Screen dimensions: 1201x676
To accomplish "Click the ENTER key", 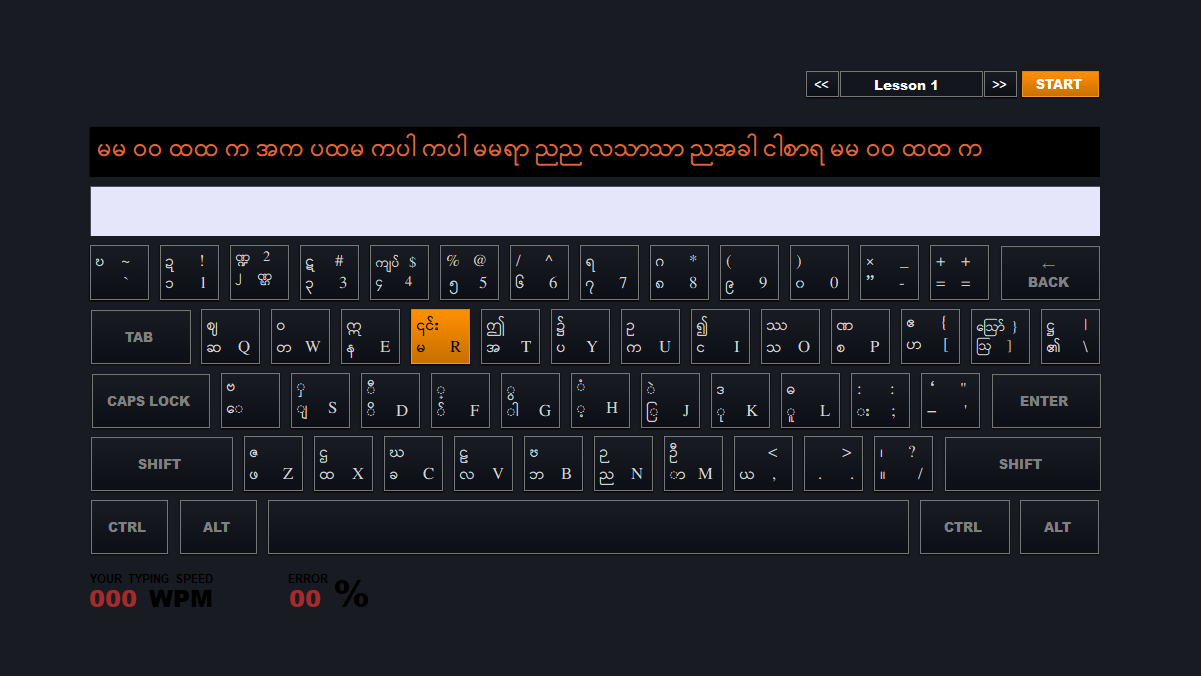I will click(1046, 401).
